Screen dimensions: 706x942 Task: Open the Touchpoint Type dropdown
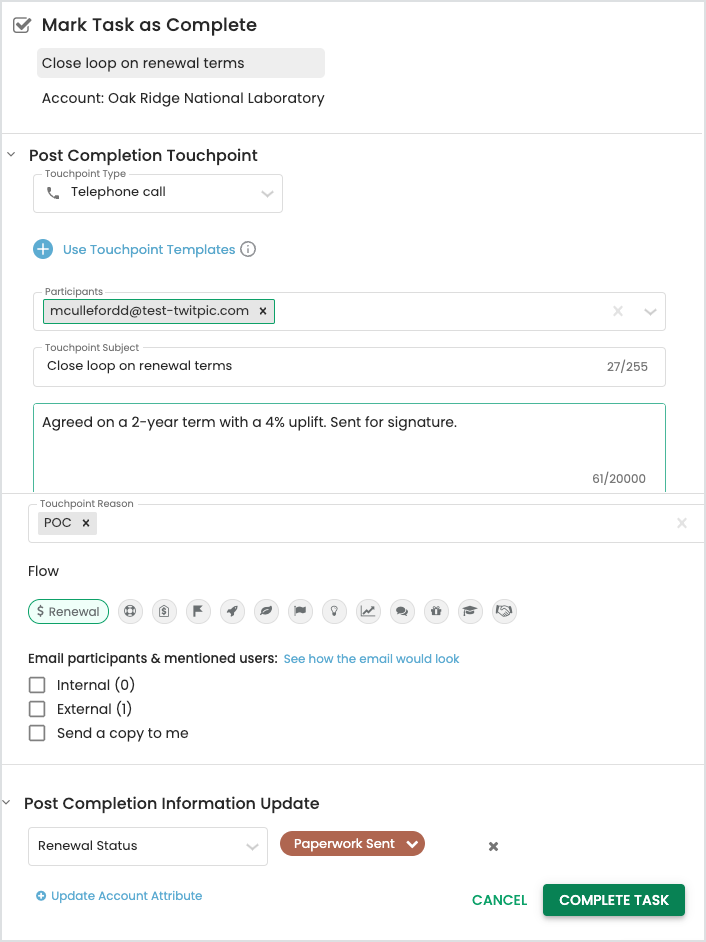(158, 193)
